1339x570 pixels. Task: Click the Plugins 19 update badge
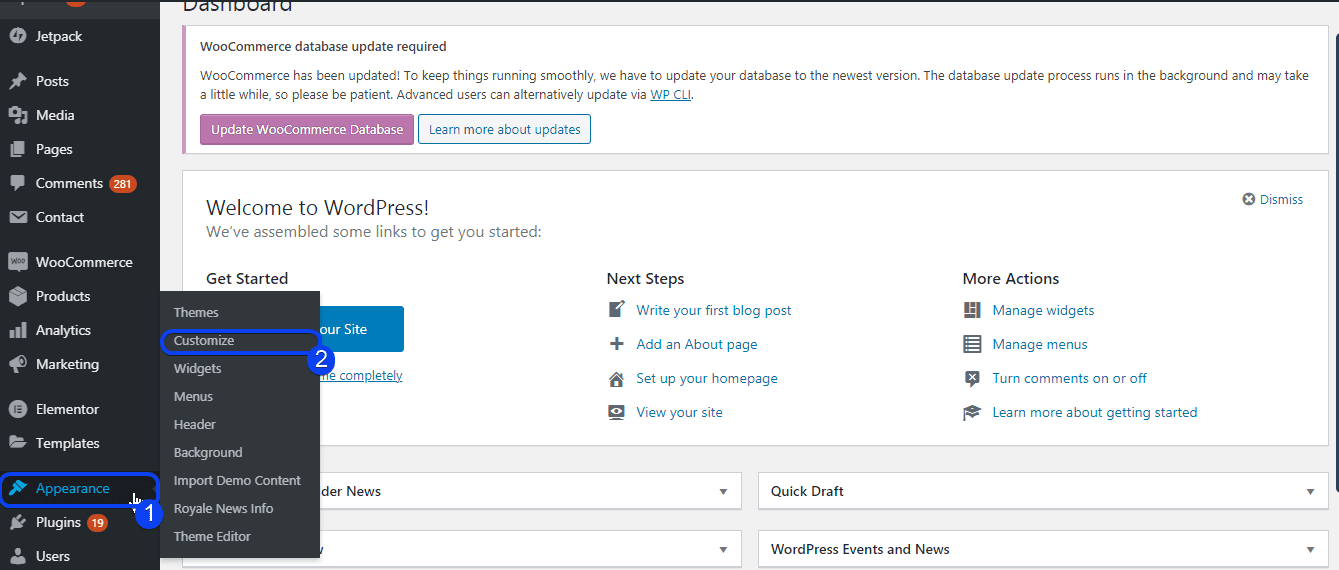(x=97, y=522)
